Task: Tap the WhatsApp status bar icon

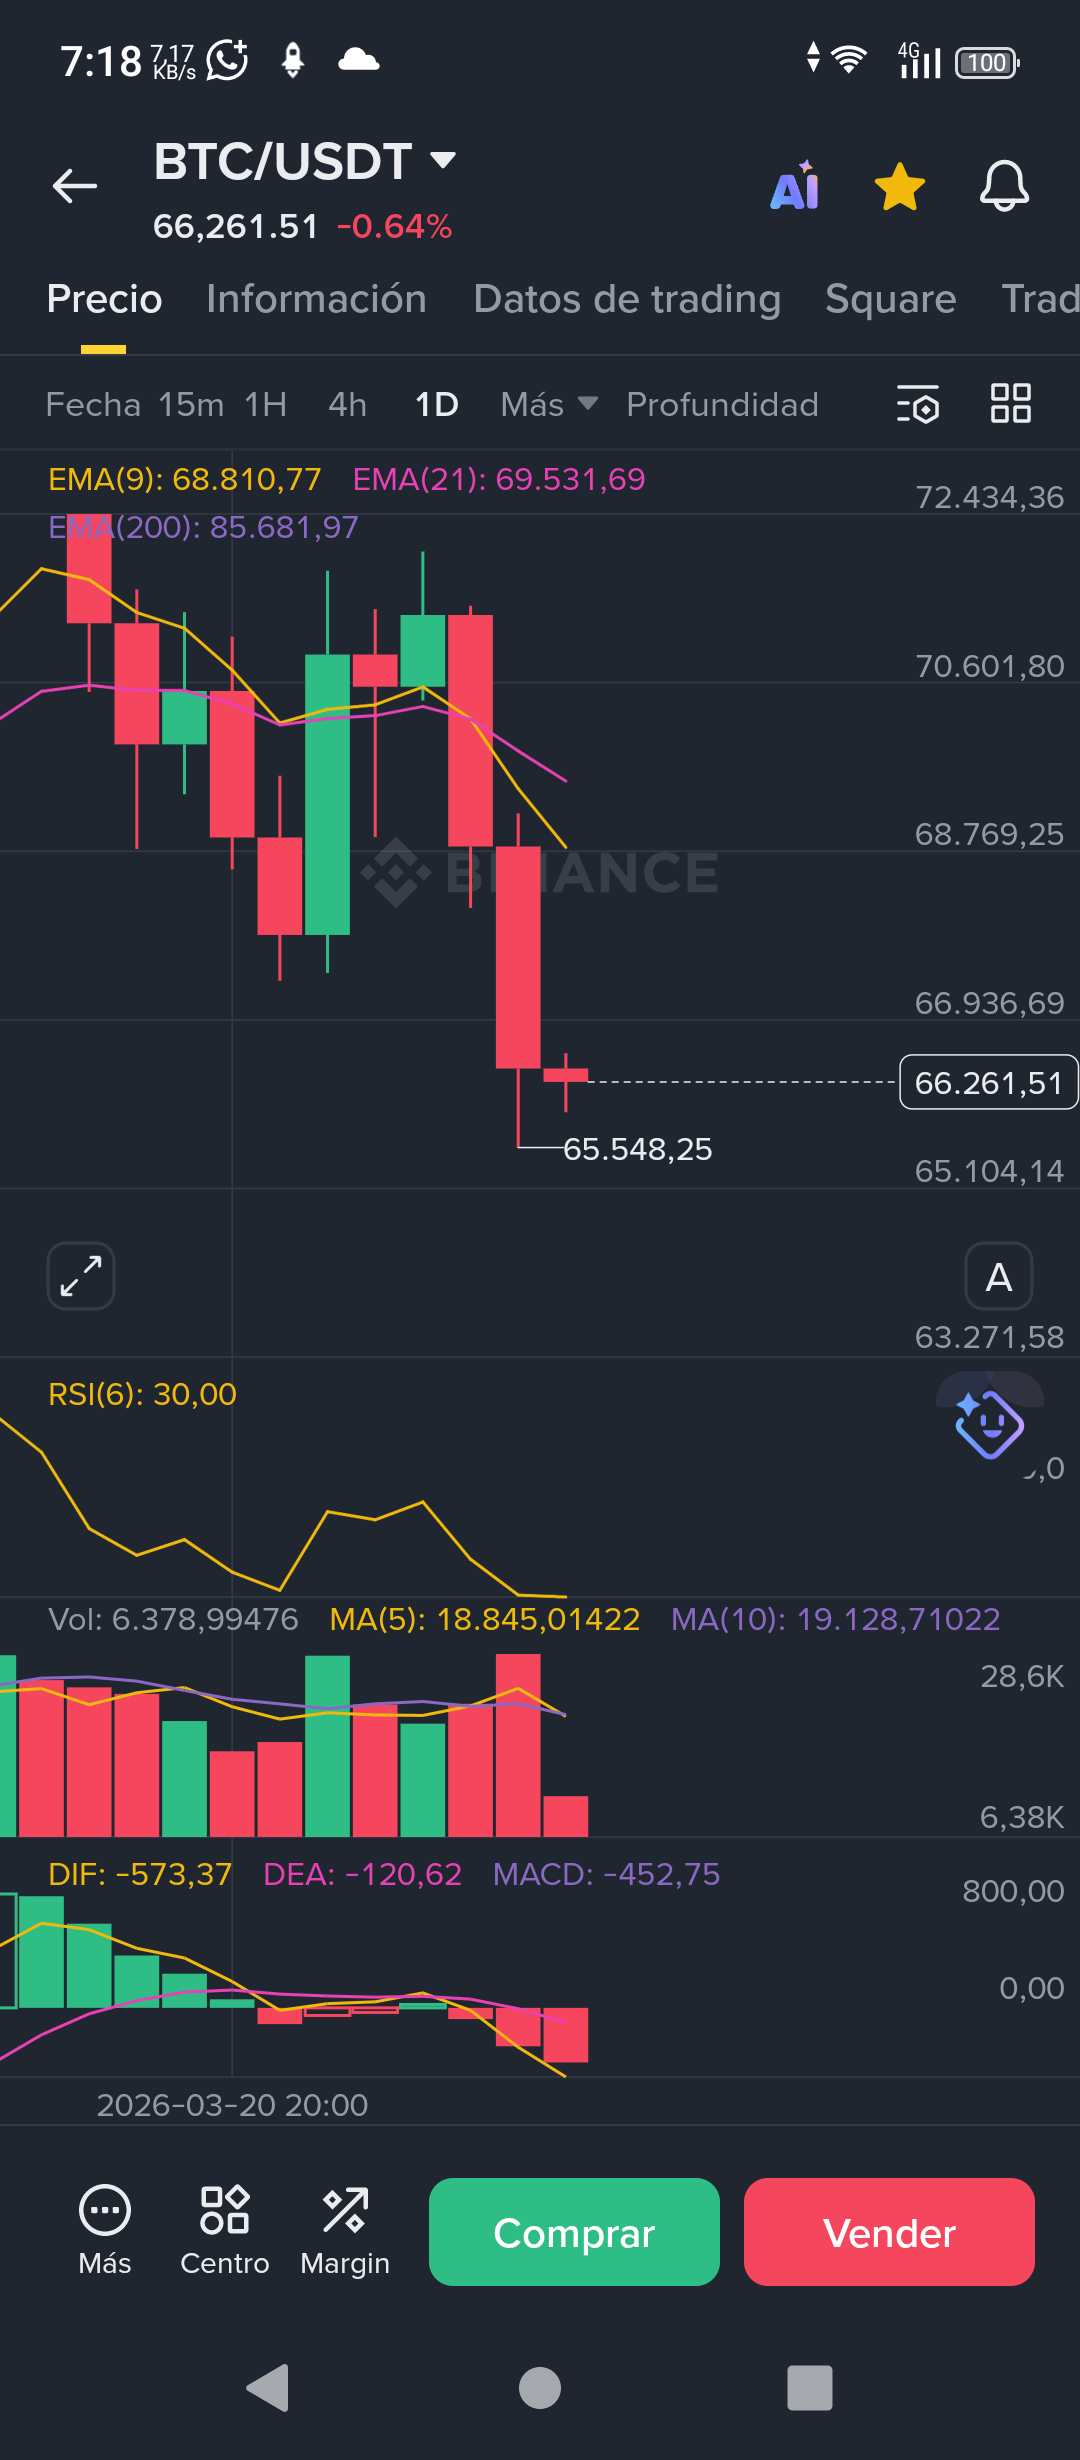Action: pos(227,60)
